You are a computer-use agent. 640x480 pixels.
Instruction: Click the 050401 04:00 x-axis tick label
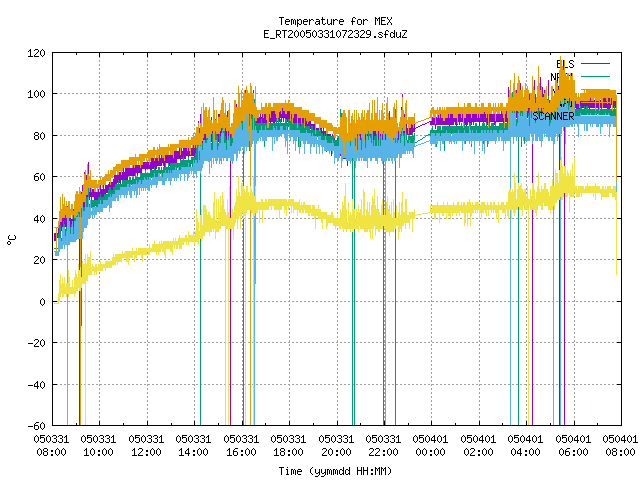525,446
